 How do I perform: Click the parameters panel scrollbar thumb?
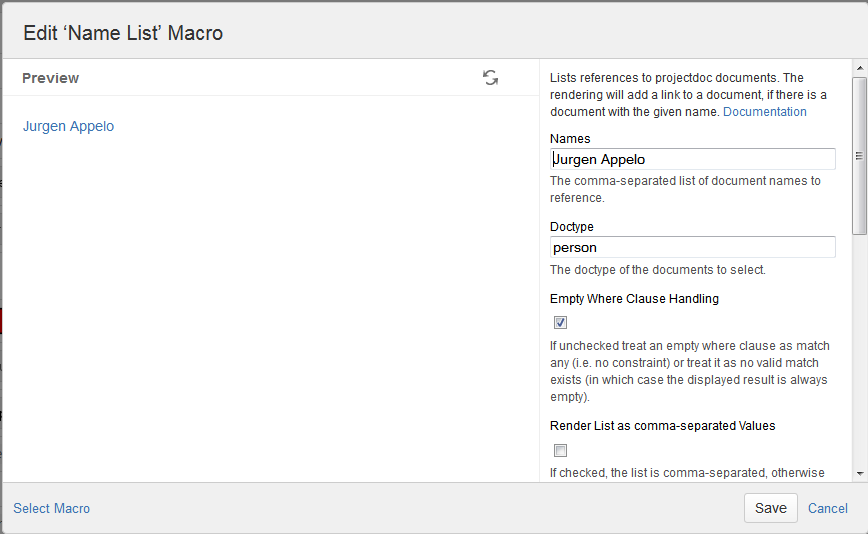coord(858,155)
